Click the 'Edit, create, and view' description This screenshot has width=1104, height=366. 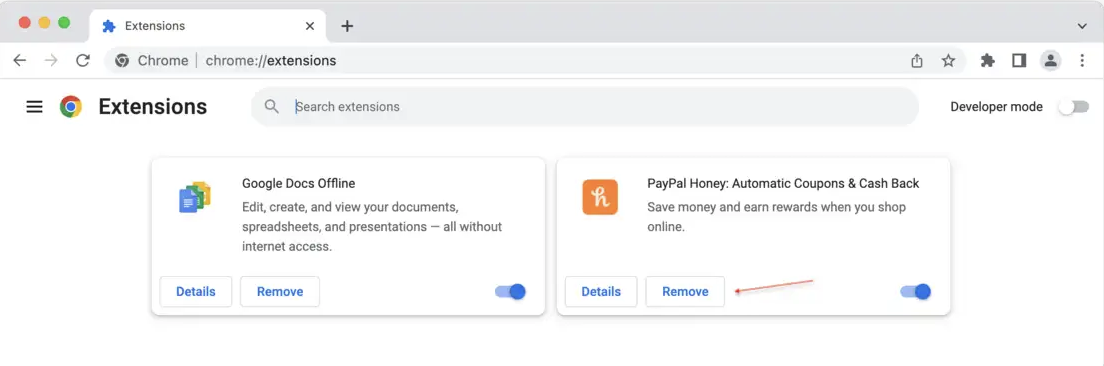coord(372,227)
